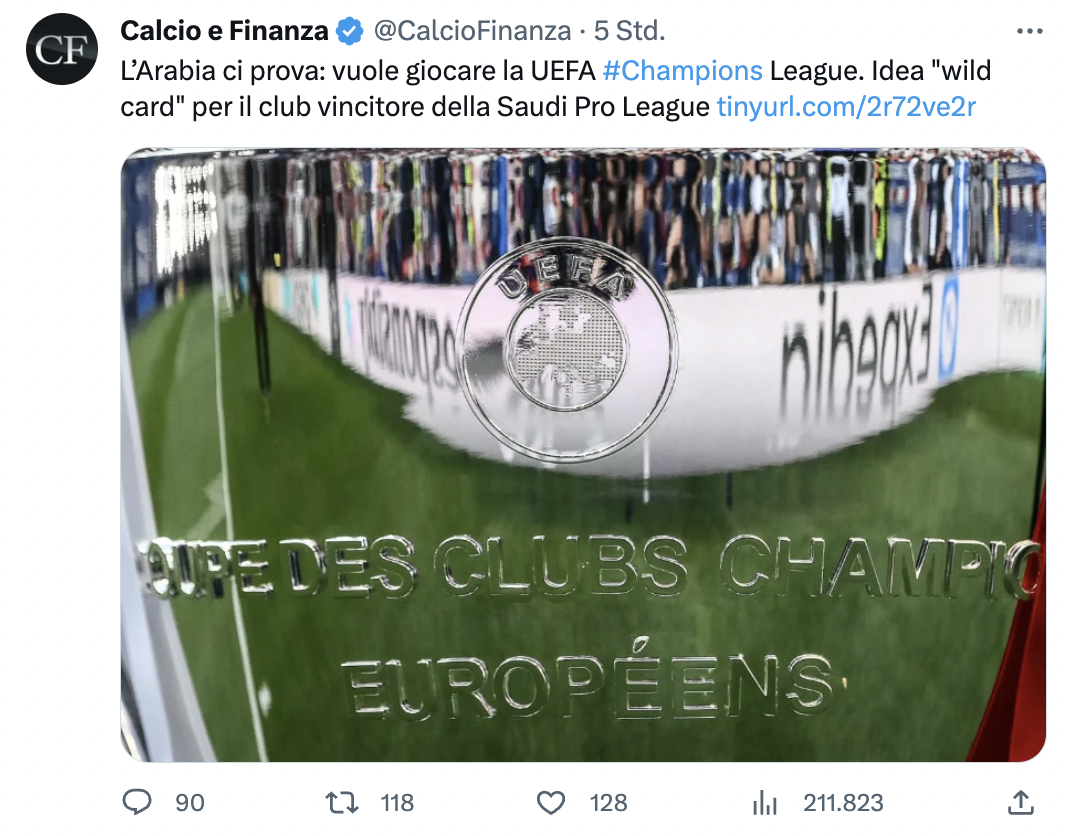1072x836 pixels.
Task: Open the trophy image thumbnail
Action: click(x=583, y=455)
